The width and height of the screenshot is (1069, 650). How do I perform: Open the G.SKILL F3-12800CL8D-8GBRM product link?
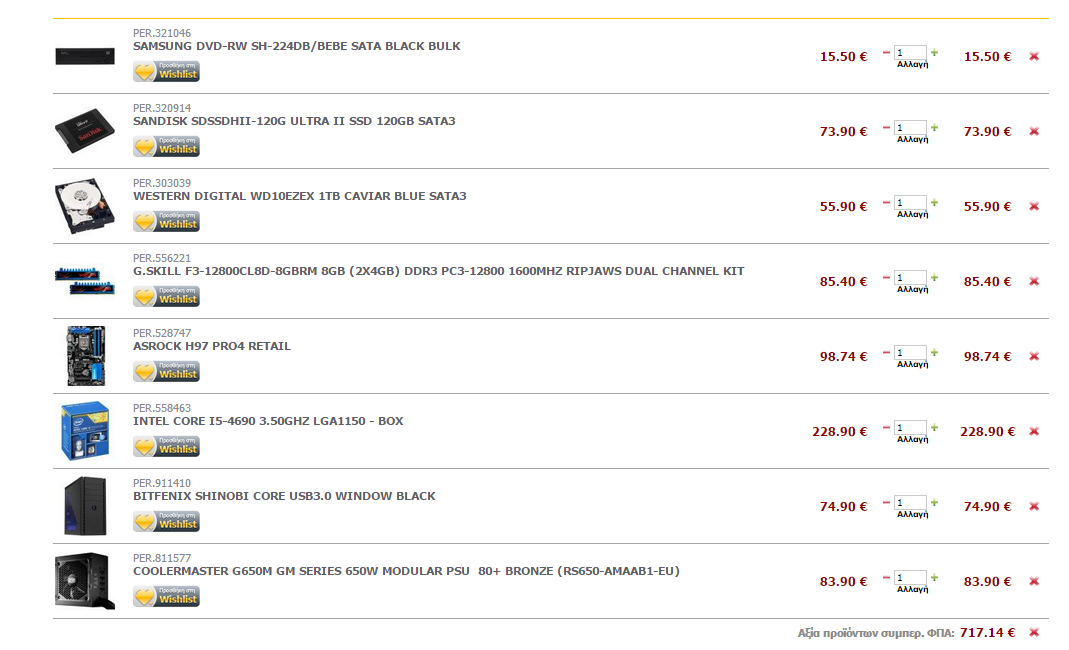tap(438, 271)
